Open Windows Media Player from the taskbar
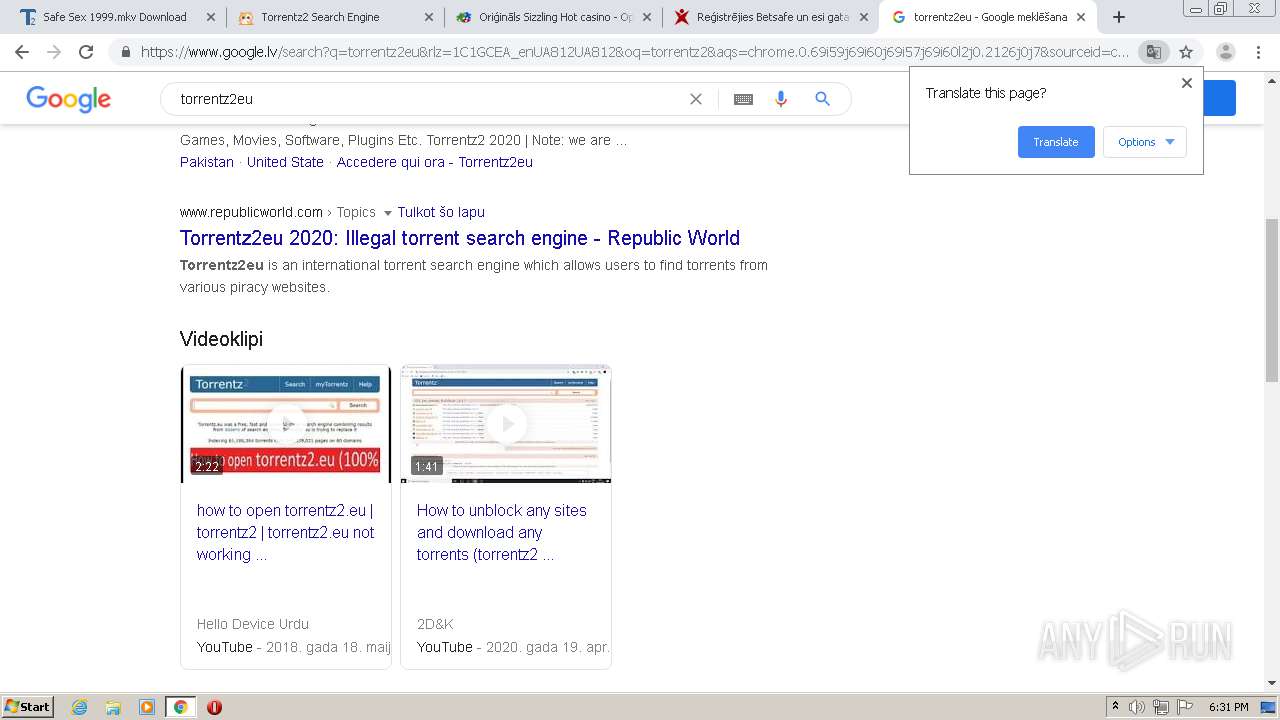1280x720 pixels. 147,707
